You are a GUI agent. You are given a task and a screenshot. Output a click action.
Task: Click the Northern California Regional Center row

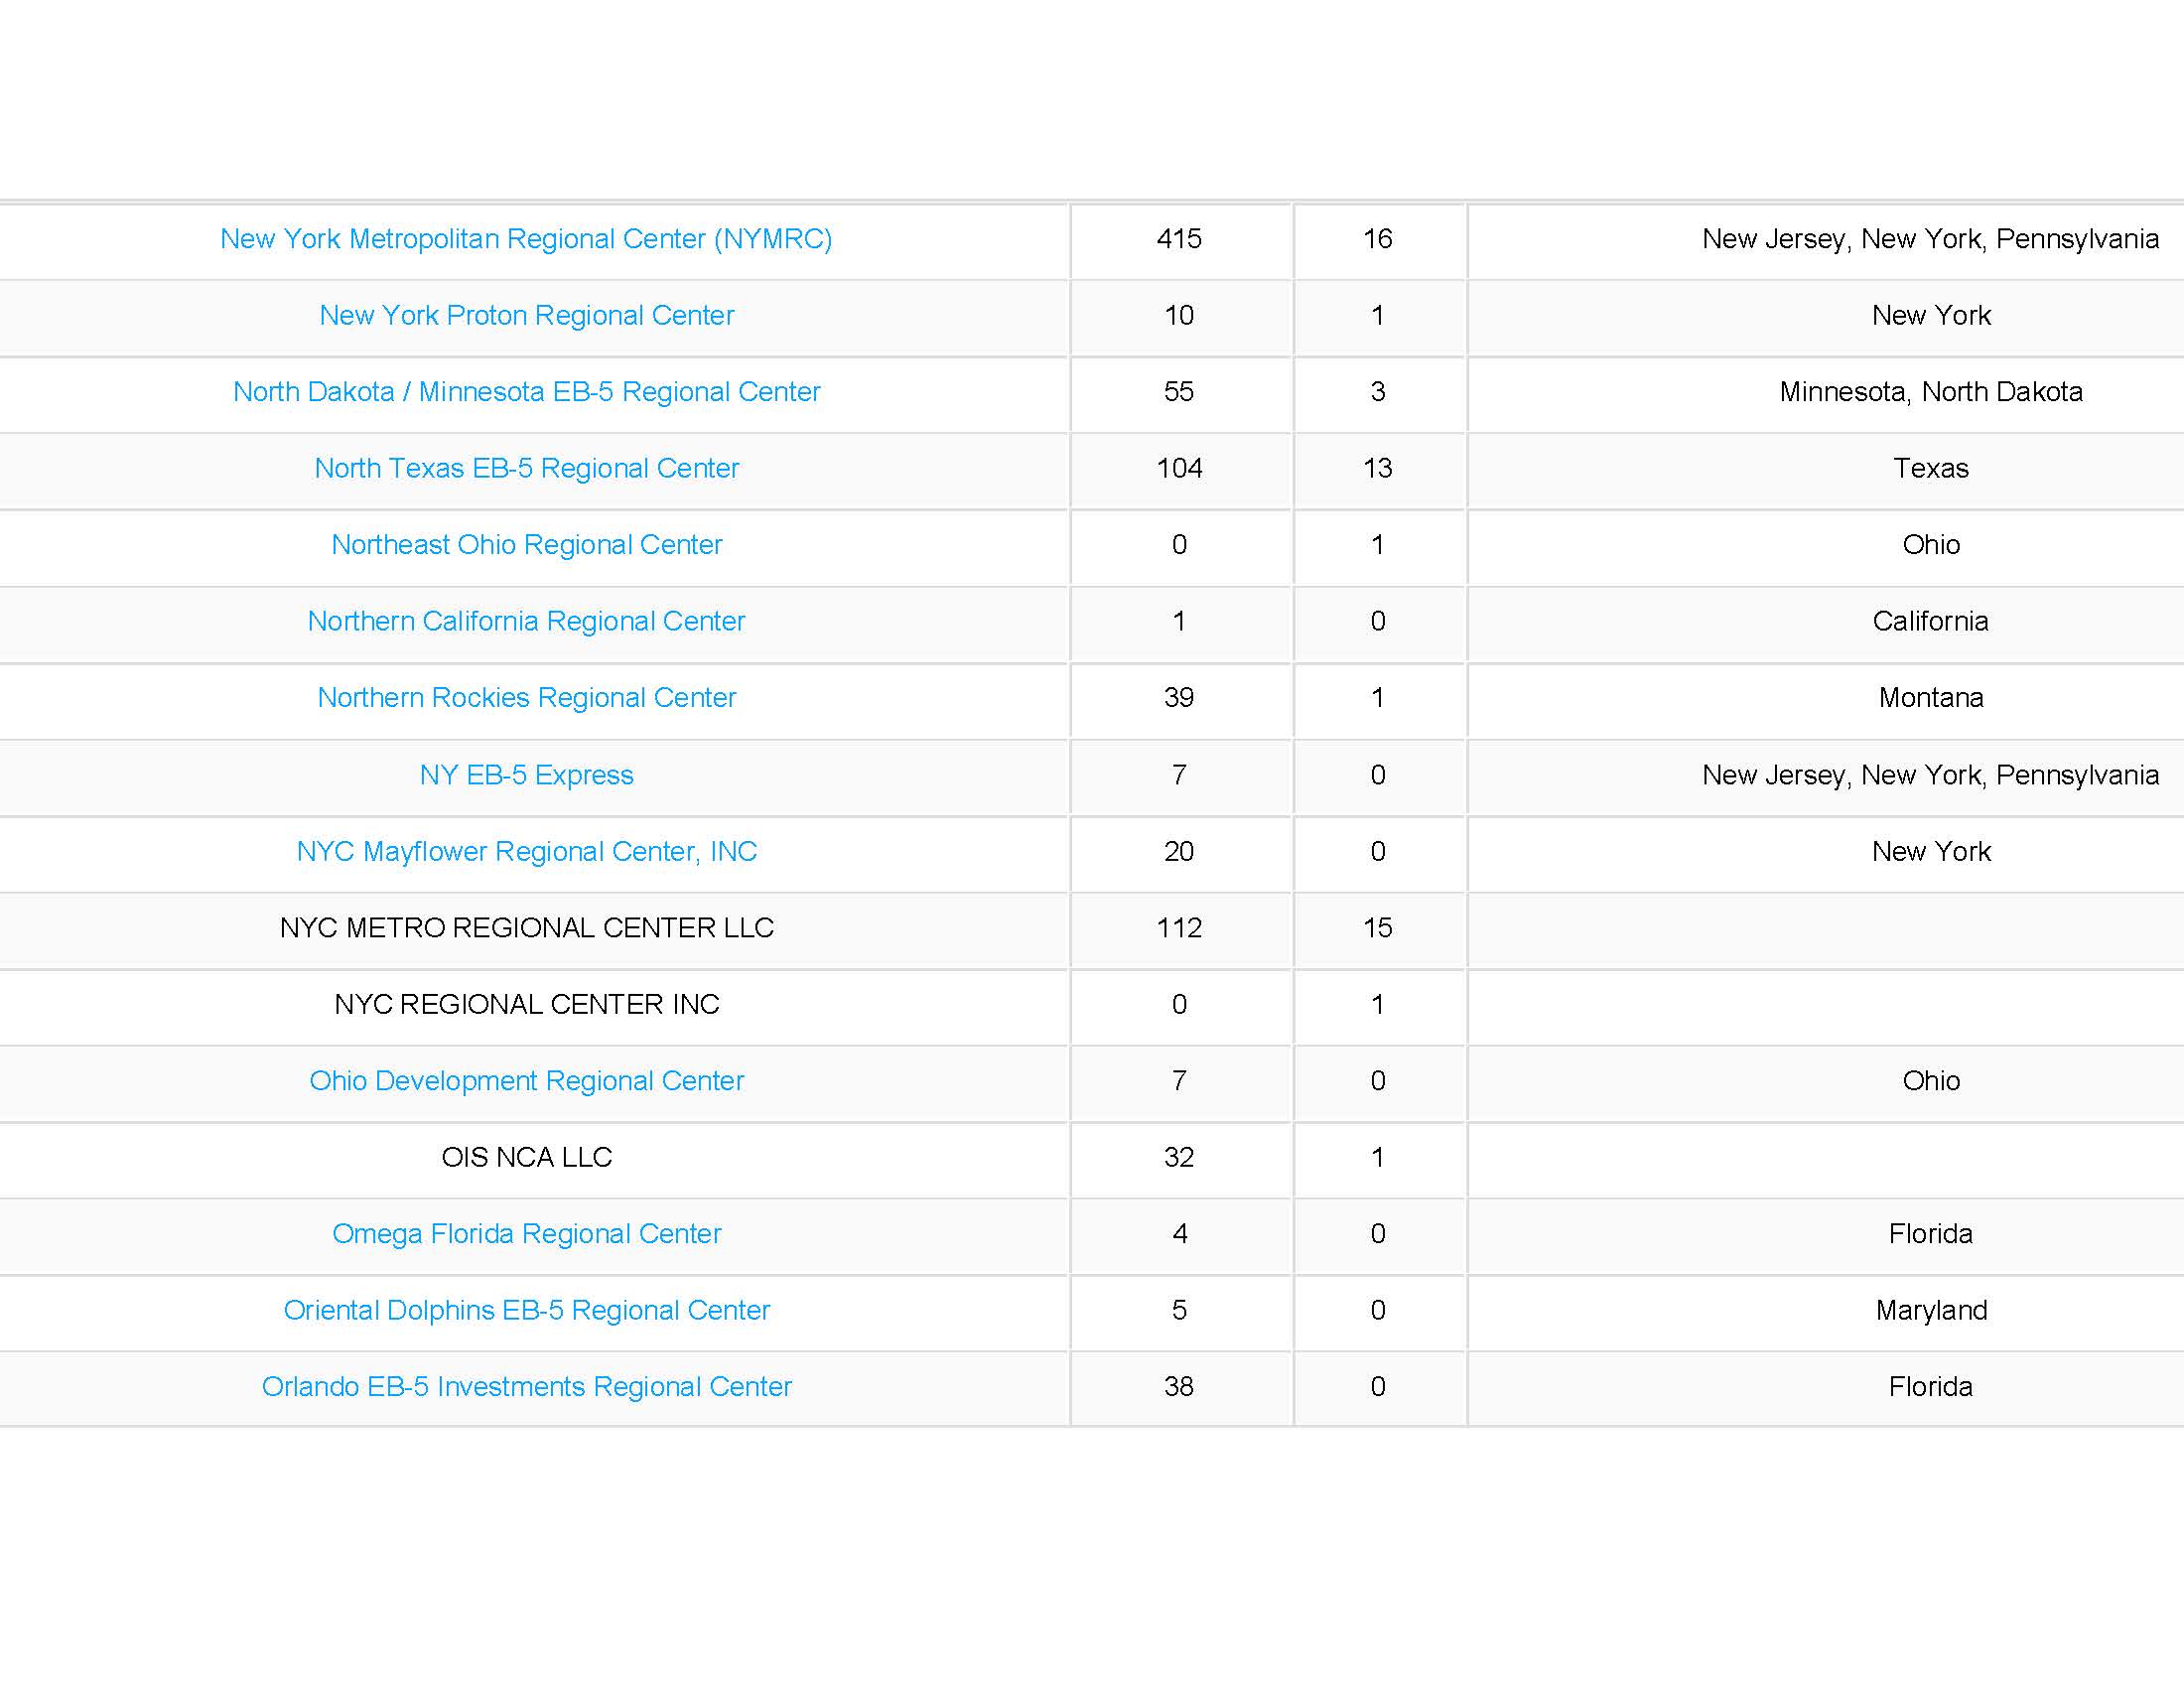click(x=1092, y=621)
